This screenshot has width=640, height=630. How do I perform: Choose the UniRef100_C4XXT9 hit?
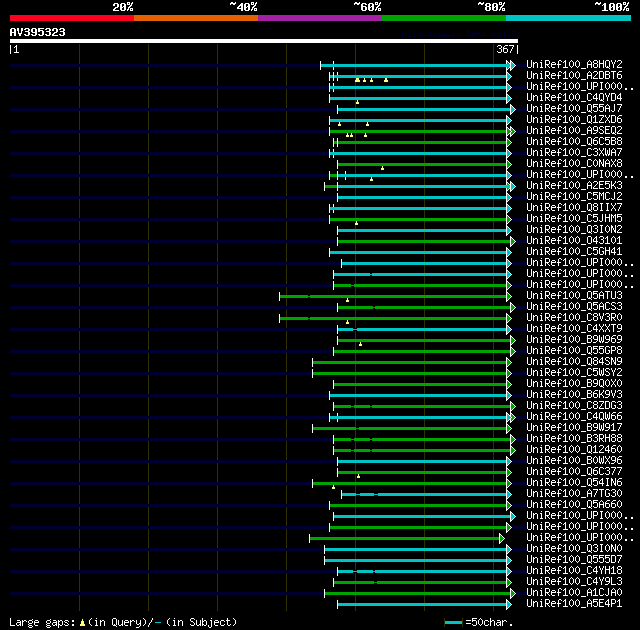point(574,328)
